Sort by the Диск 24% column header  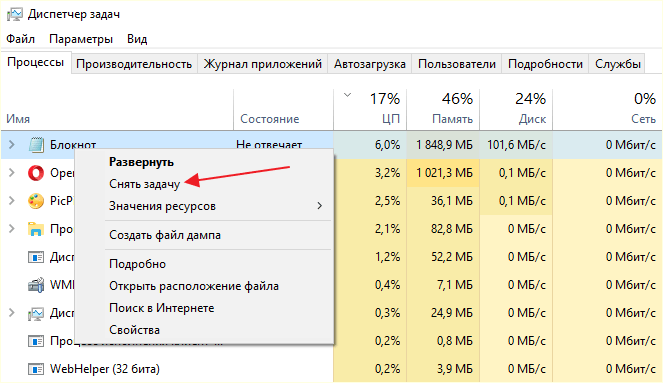[516, 109]
